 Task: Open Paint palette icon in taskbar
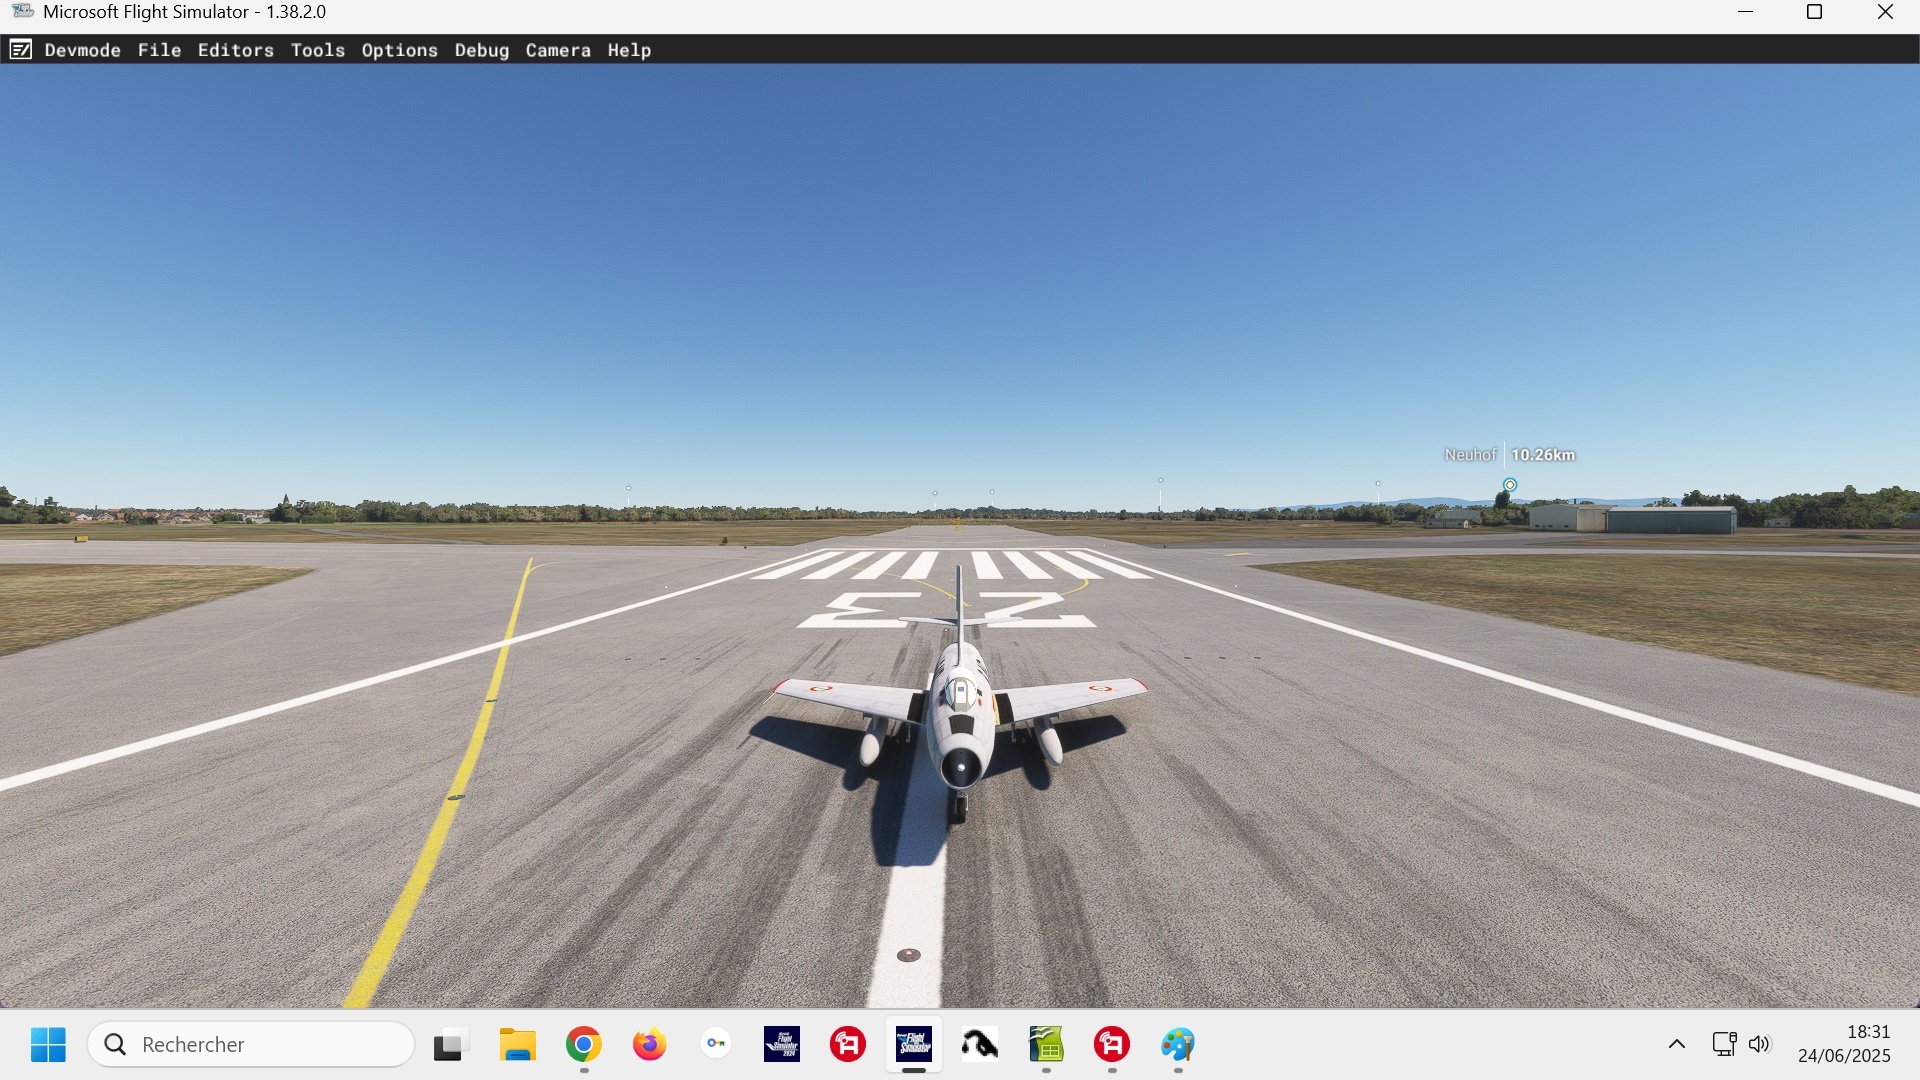coord(1178,1045)
